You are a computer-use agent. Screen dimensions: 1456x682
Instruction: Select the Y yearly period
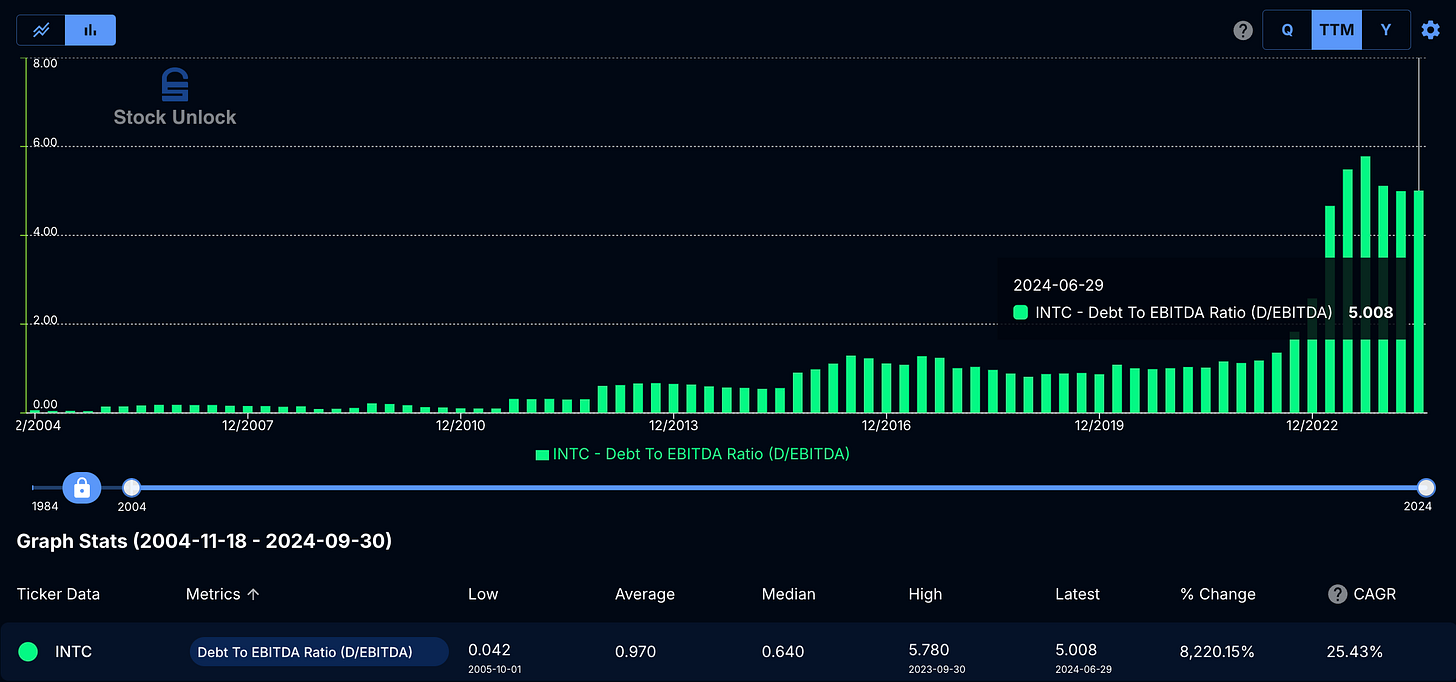(x=1386, y=30)
